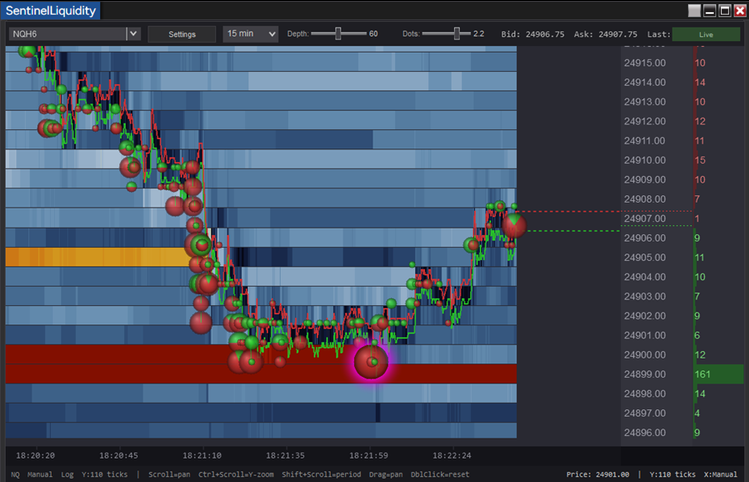Select price level 24900.00 in ladder
The image size is (749, 482).
[644, 355]
